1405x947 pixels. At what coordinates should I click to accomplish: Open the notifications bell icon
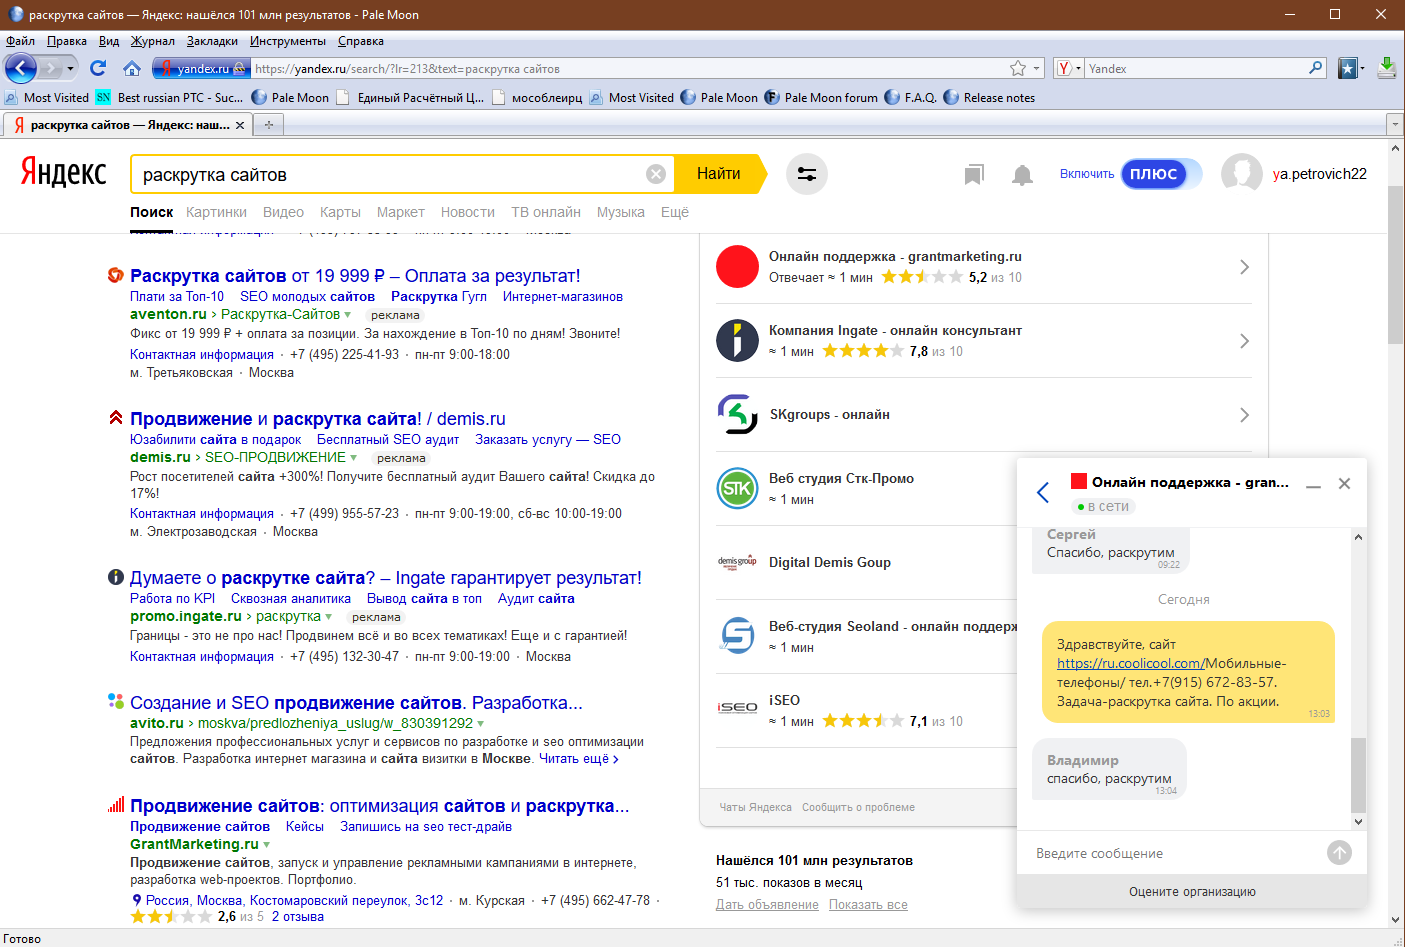(1022, 175)
